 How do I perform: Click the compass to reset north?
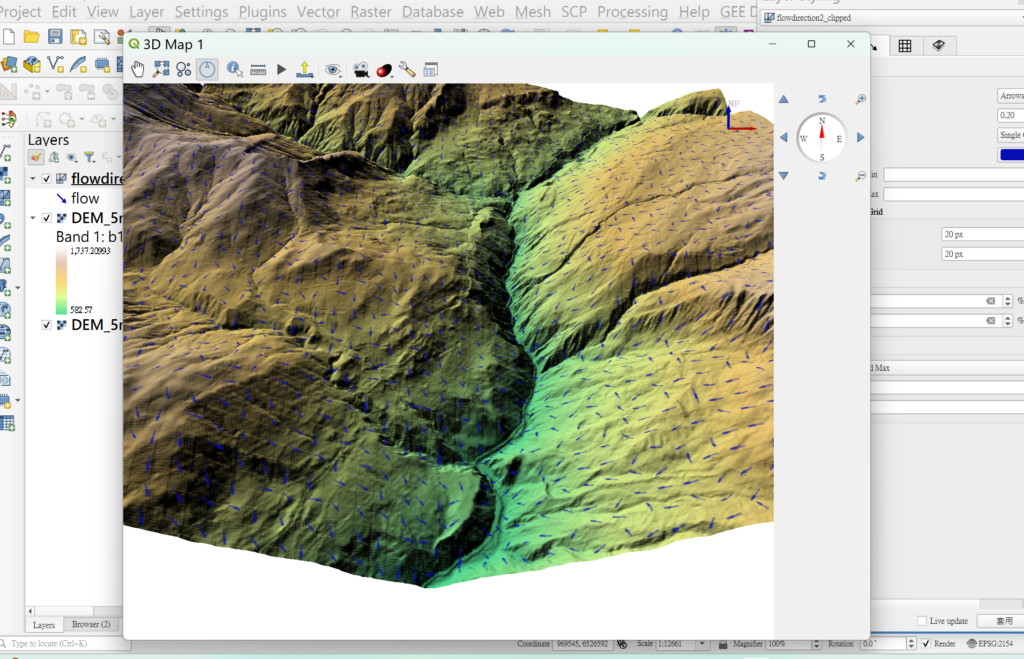(822, 138)
